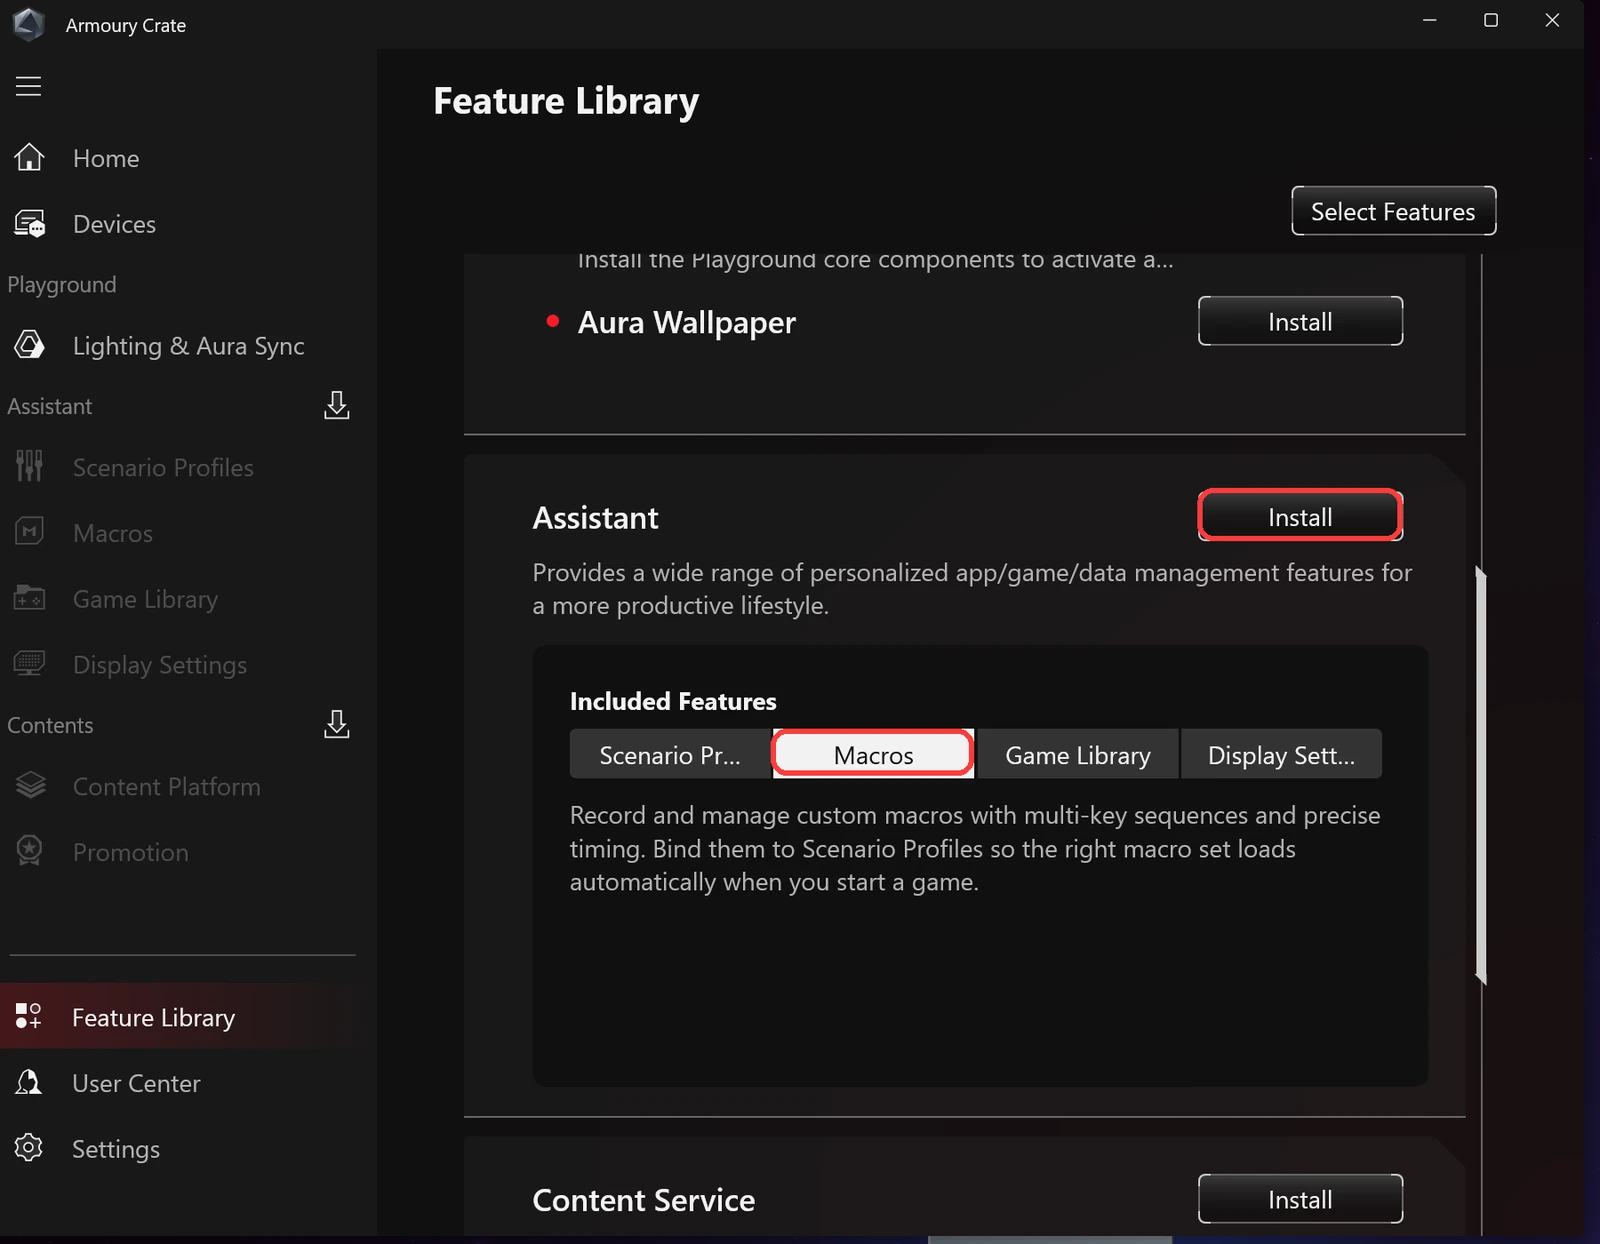Click the Scenario Profiles sidebar label
The width and height of the screenshot is (1600, 1244).
(x=163, y=467)
